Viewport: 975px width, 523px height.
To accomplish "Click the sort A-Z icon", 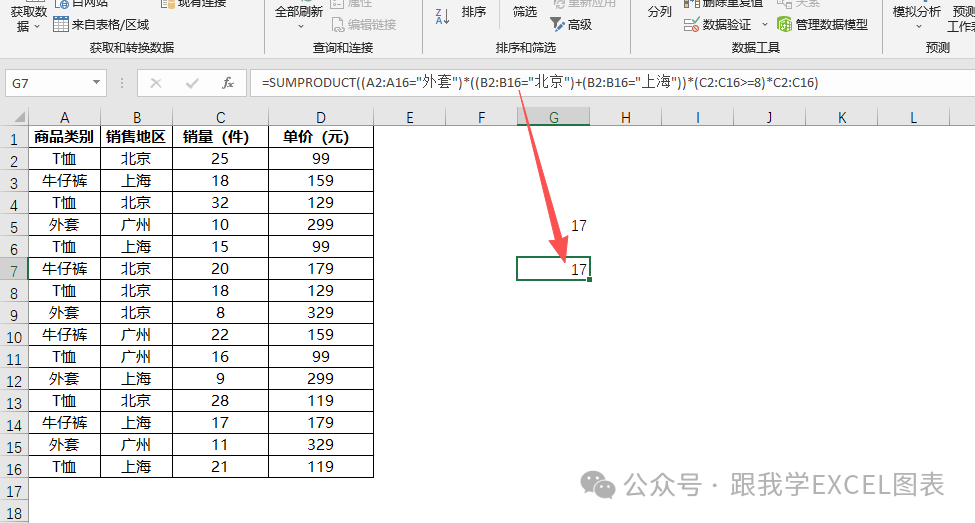I will point(442,17).
